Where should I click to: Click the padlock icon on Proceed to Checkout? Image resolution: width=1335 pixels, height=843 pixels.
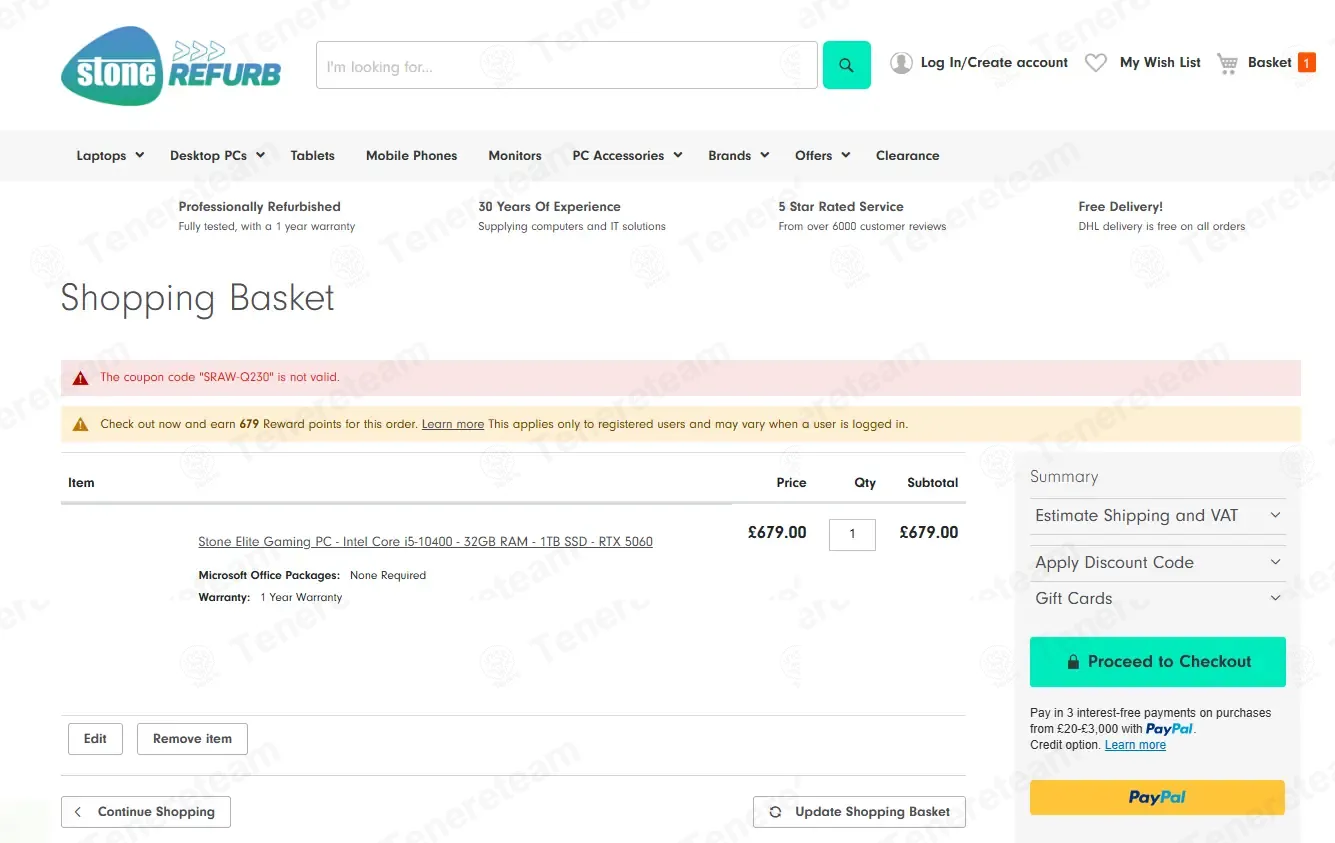pyautogui.click(x=1073, y=662)
